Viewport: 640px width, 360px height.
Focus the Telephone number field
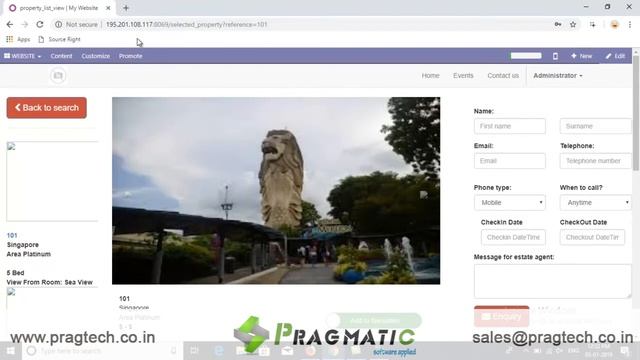(596, 161)
